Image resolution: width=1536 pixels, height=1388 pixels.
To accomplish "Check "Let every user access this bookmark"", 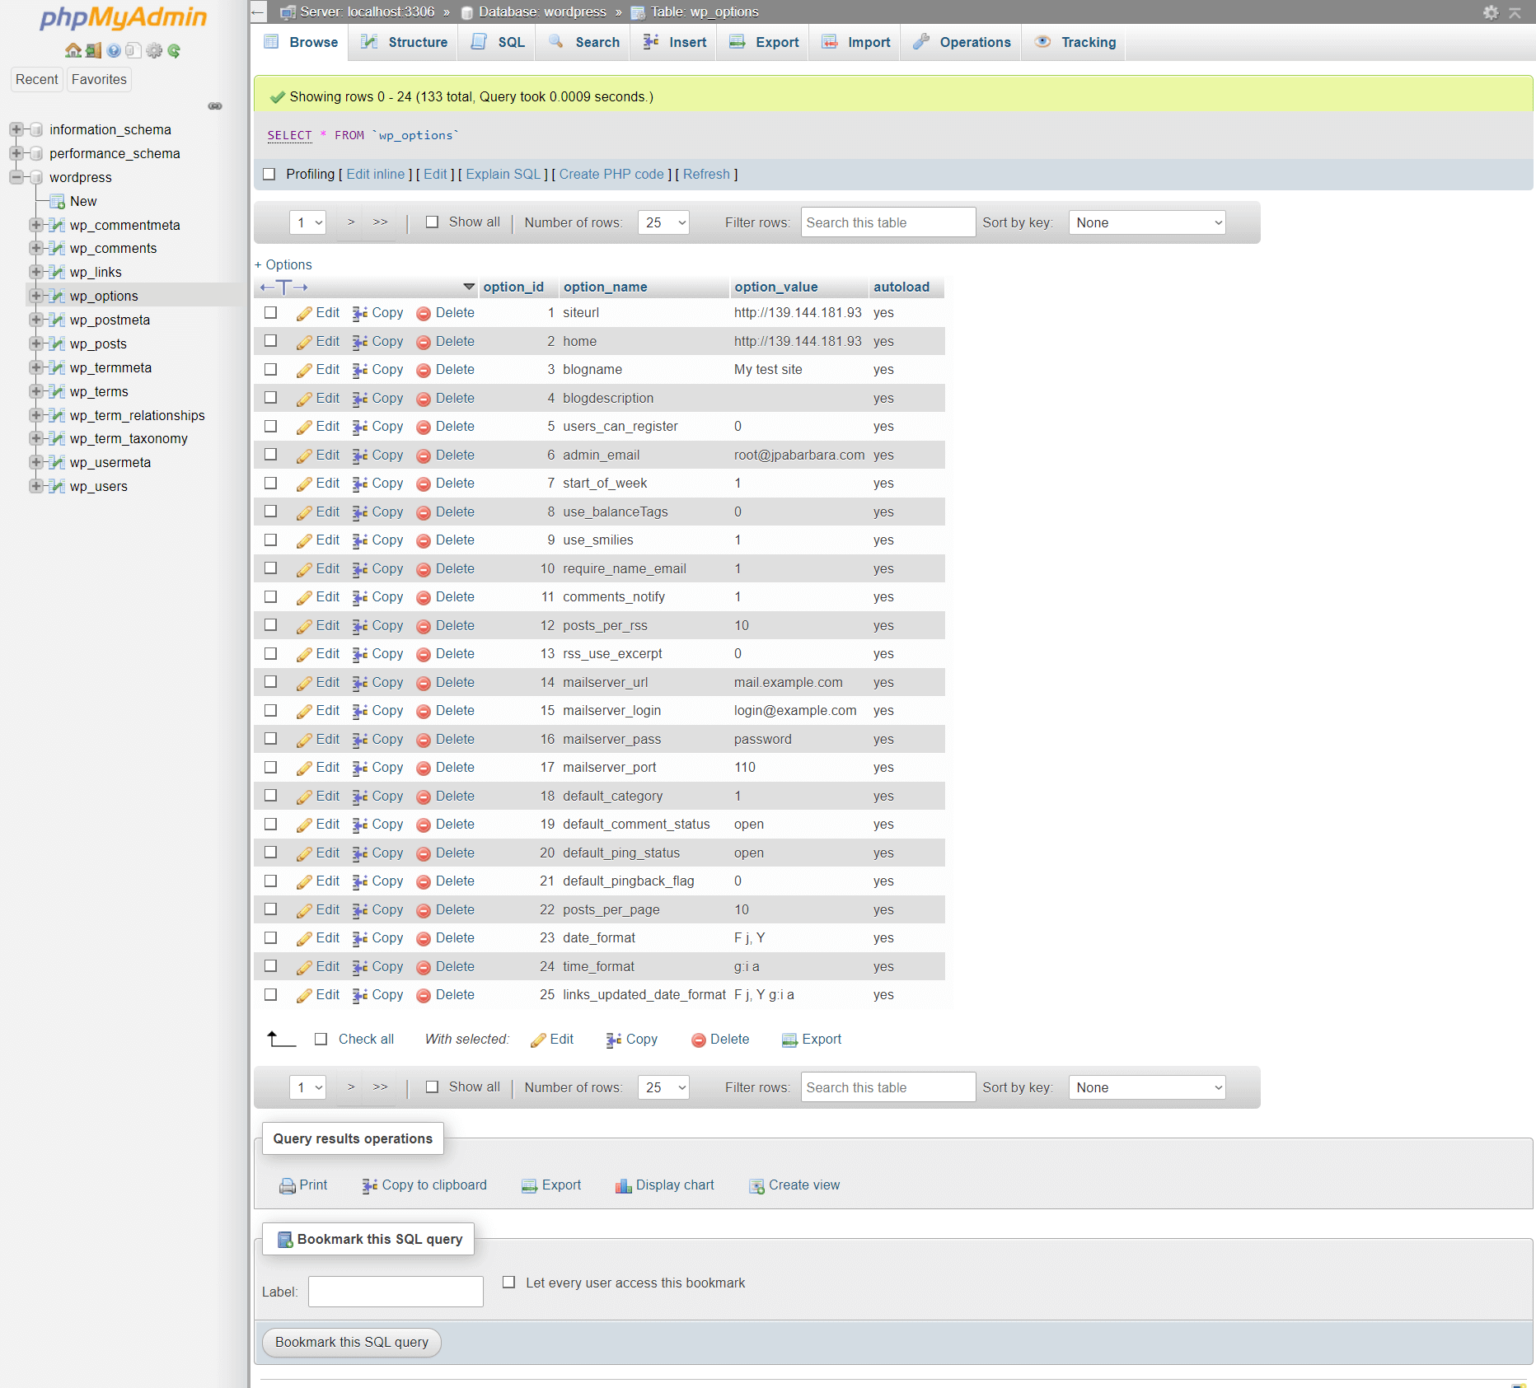I will tap(509, 1282).
